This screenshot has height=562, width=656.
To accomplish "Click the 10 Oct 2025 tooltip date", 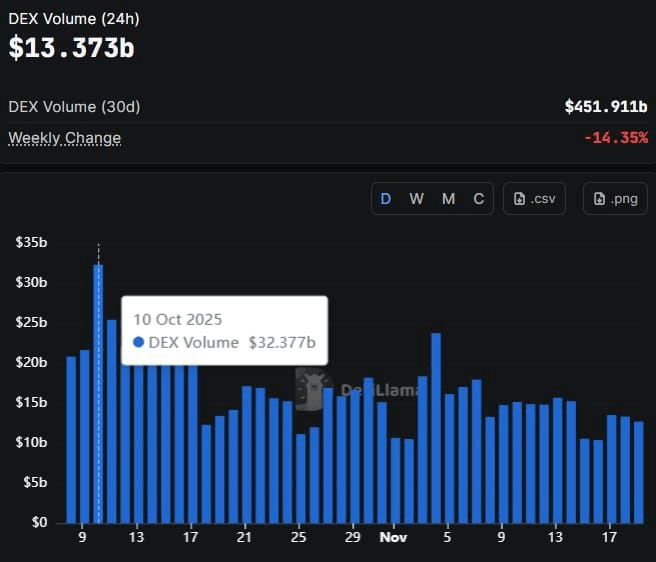I will [177, 319].
